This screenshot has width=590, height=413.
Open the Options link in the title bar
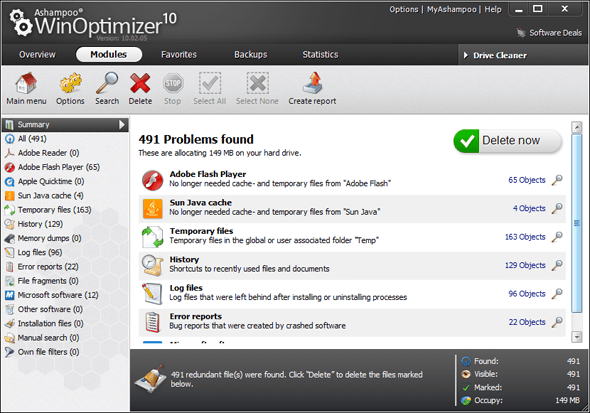pos(404,9)
